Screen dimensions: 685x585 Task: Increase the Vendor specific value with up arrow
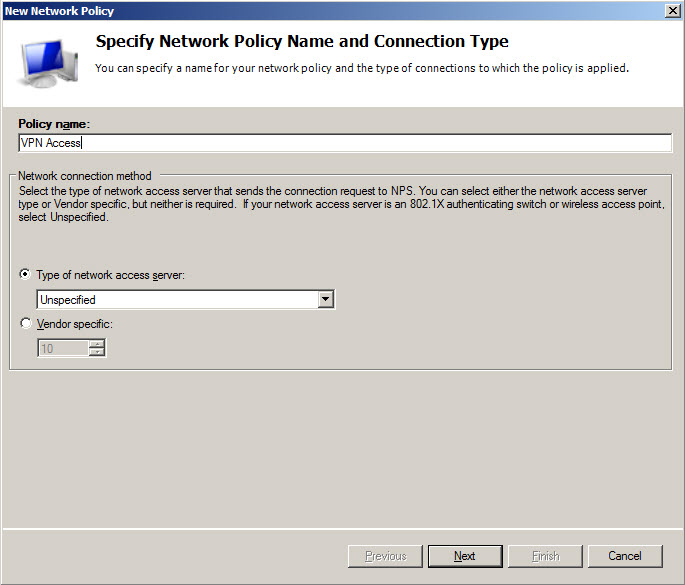pyautogui.click(x=97, y=344)
